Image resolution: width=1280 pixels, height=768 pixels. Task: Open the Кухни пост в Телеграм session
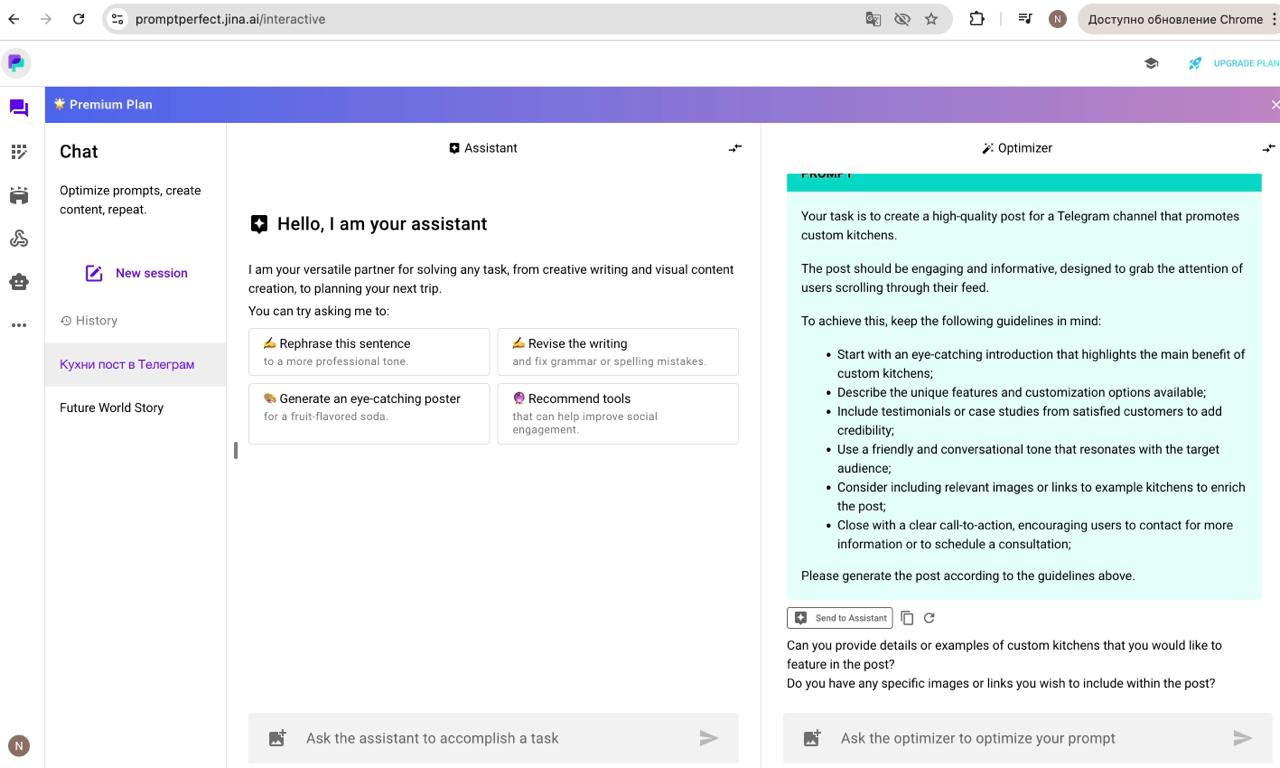tap(127, 364)
